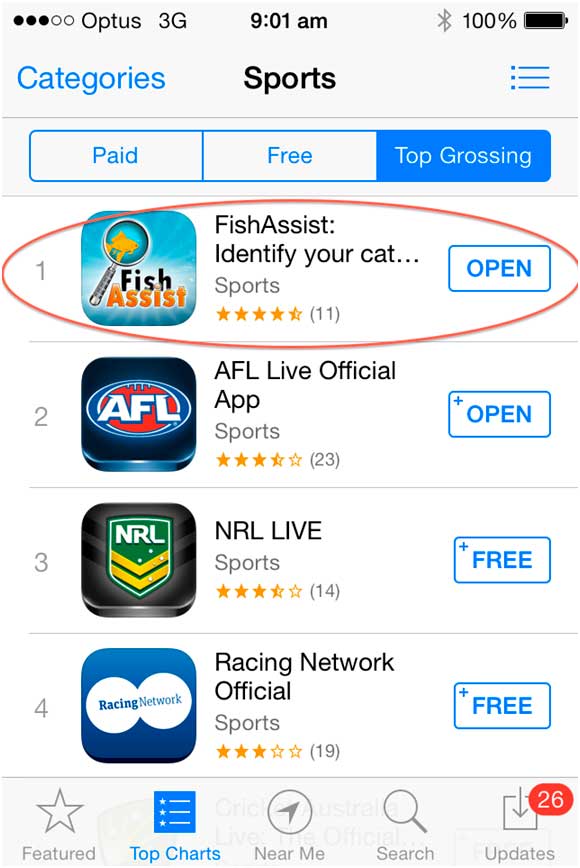
Task: Tap the AFL Live app icon
Action: click(138, 414)
